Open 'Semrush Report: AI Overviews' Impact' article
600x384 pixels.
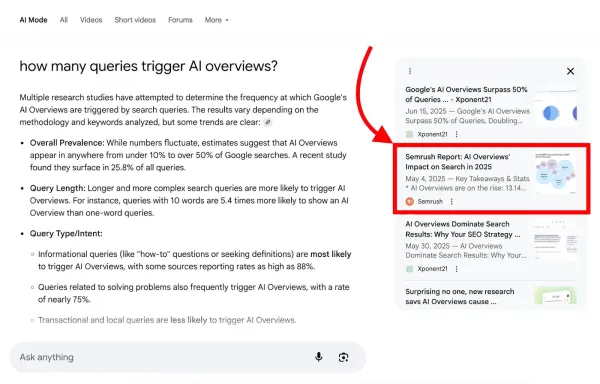click(458, 162)
